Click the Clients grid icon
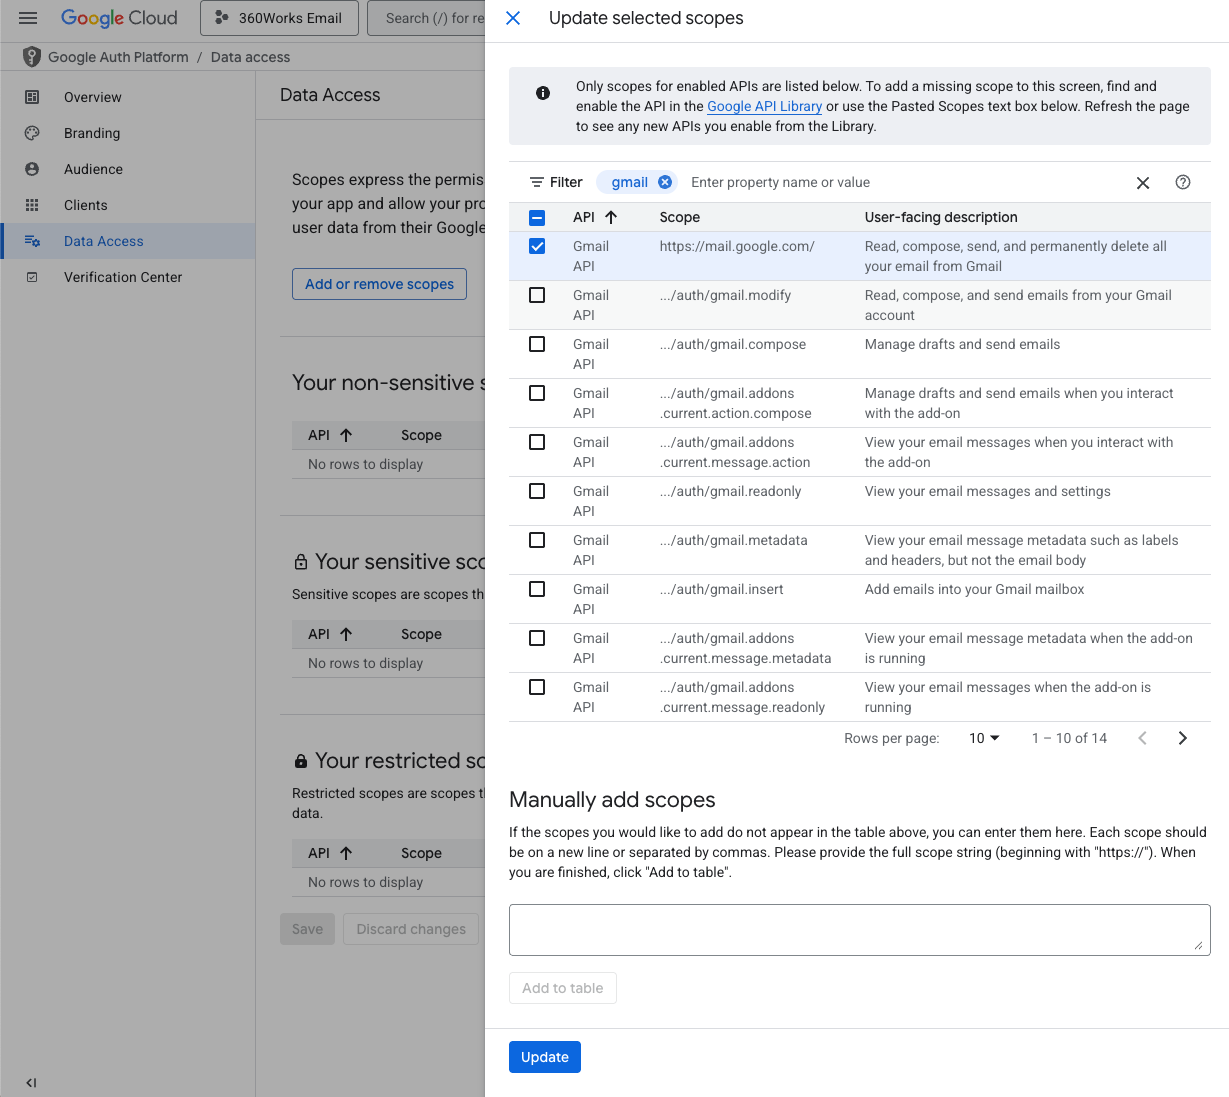Screen dimensions: 1229x1097 32,205
